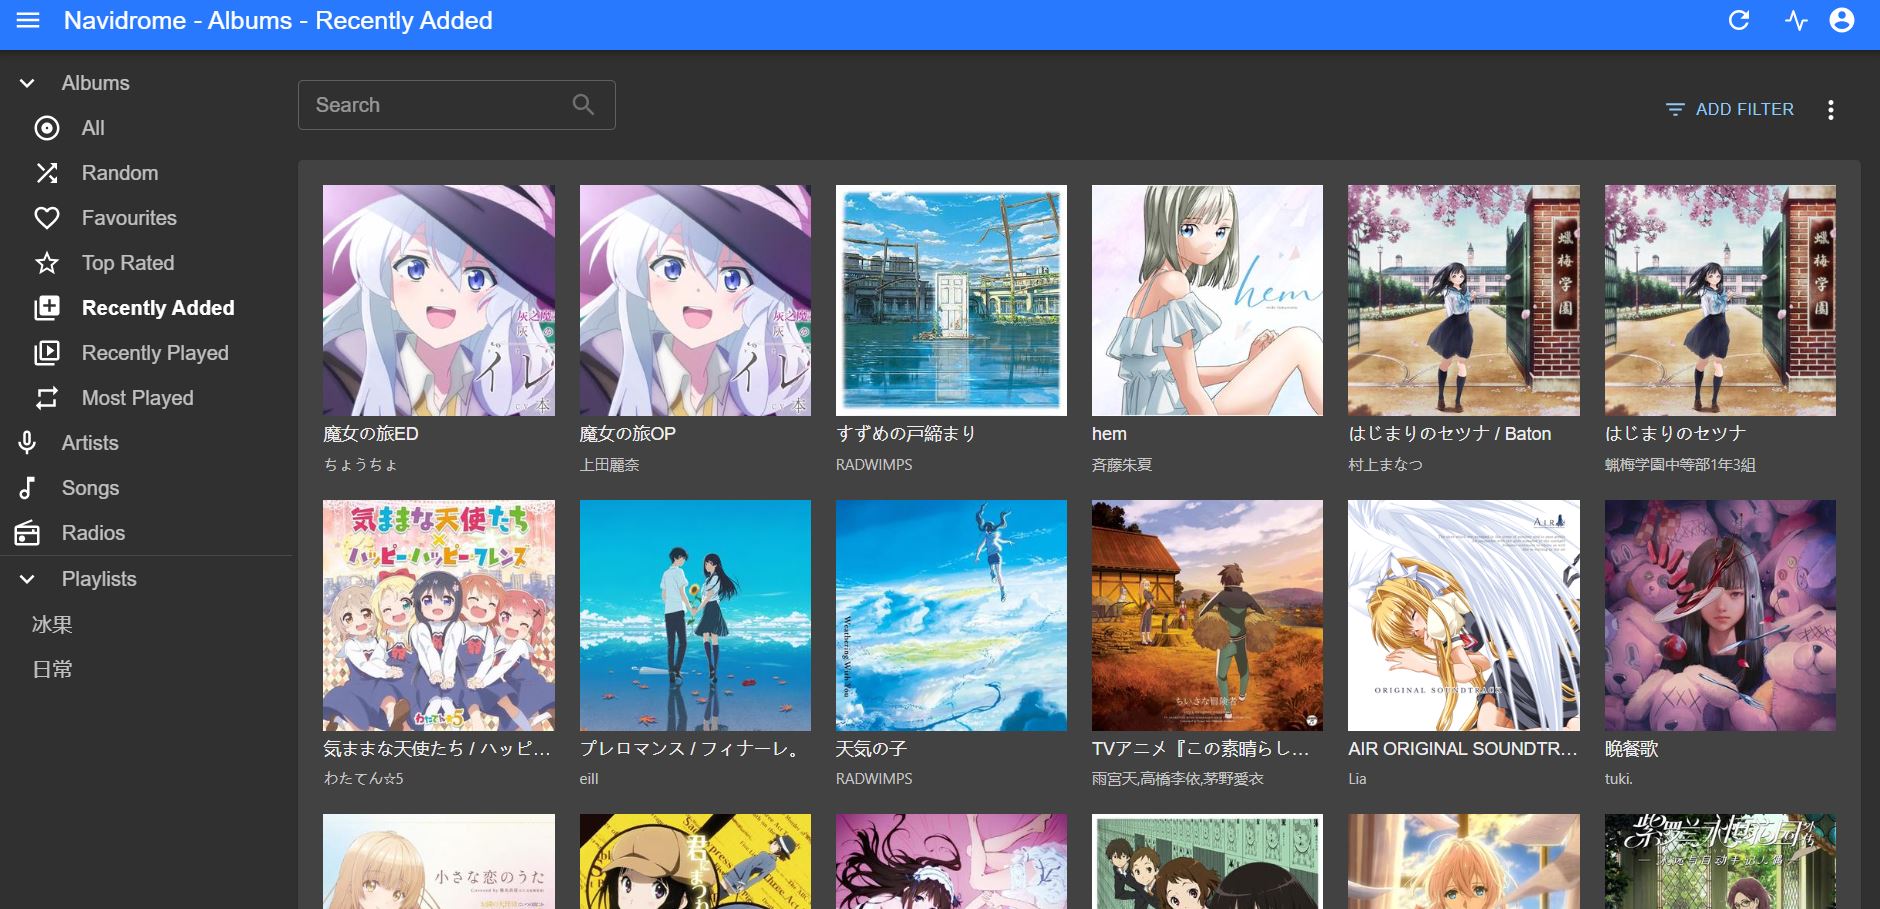Select All in the Albums menu

(x=93, y=128)
